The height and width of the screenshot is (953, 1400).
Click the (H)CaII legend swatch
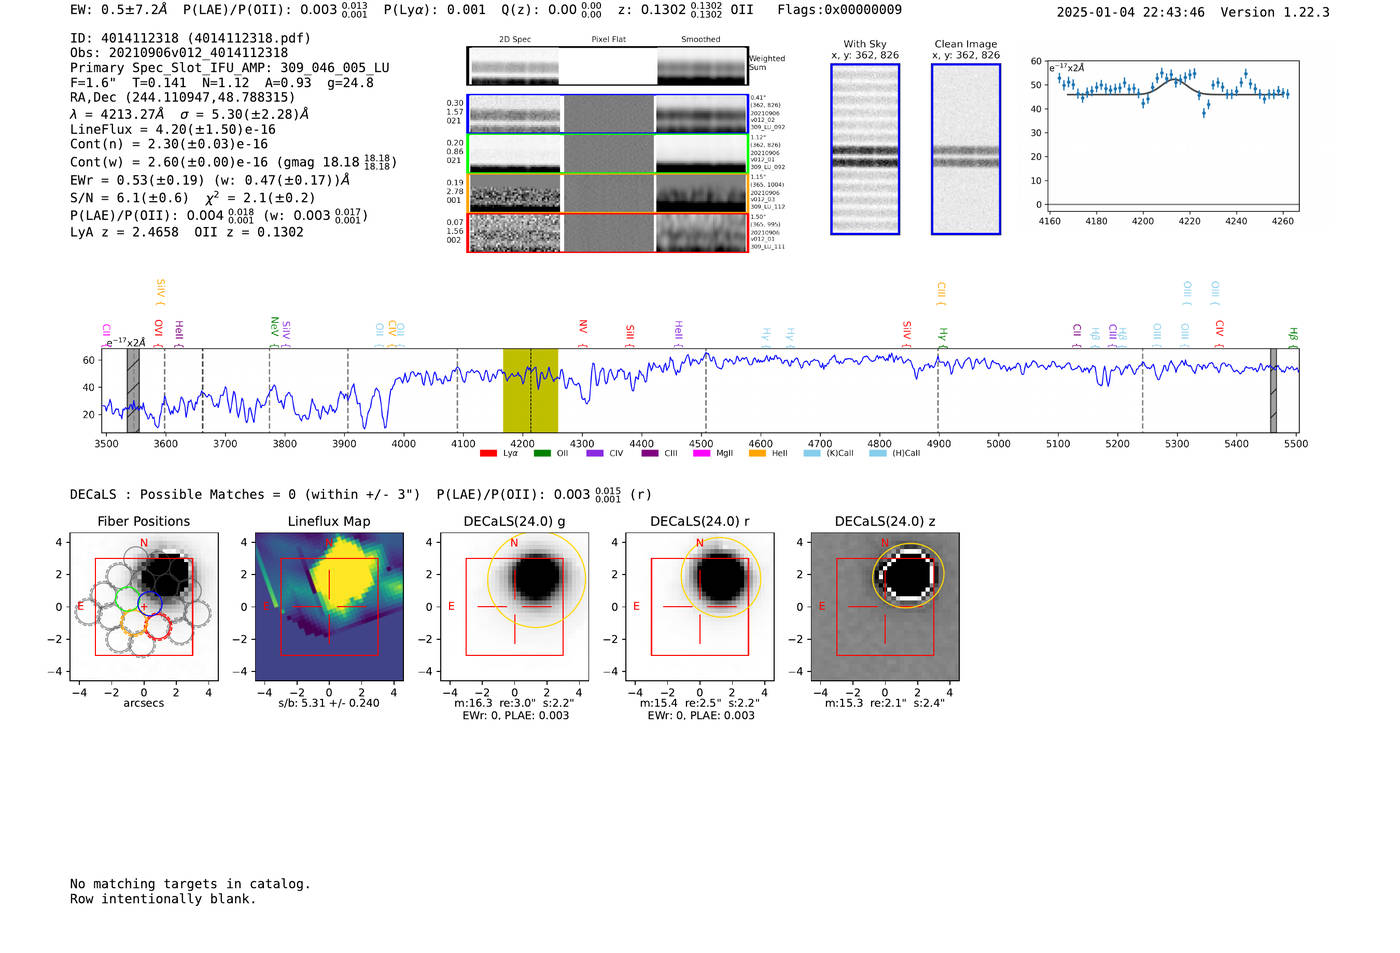pos(878,454)
